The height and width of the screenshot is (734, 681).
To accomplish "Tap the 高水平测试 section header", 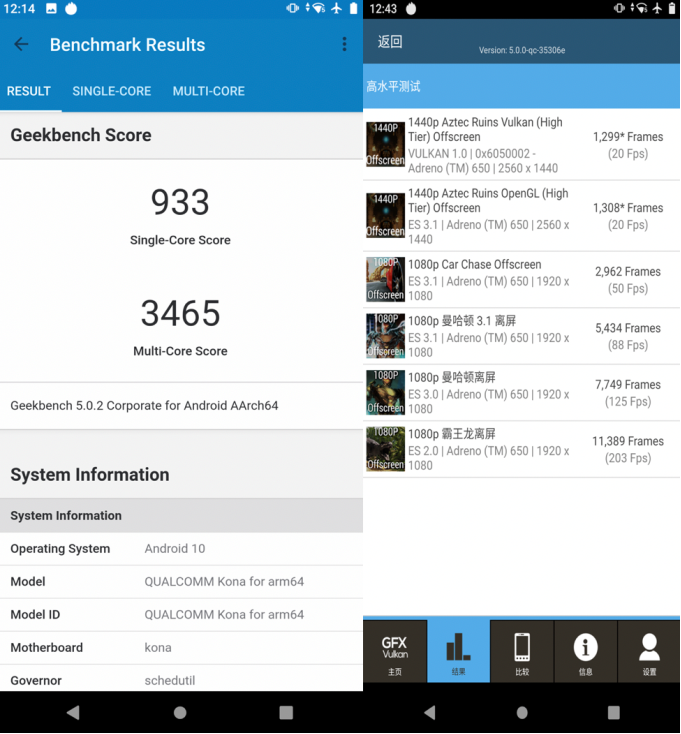I will pyautogui.click(x=393, y=87).
